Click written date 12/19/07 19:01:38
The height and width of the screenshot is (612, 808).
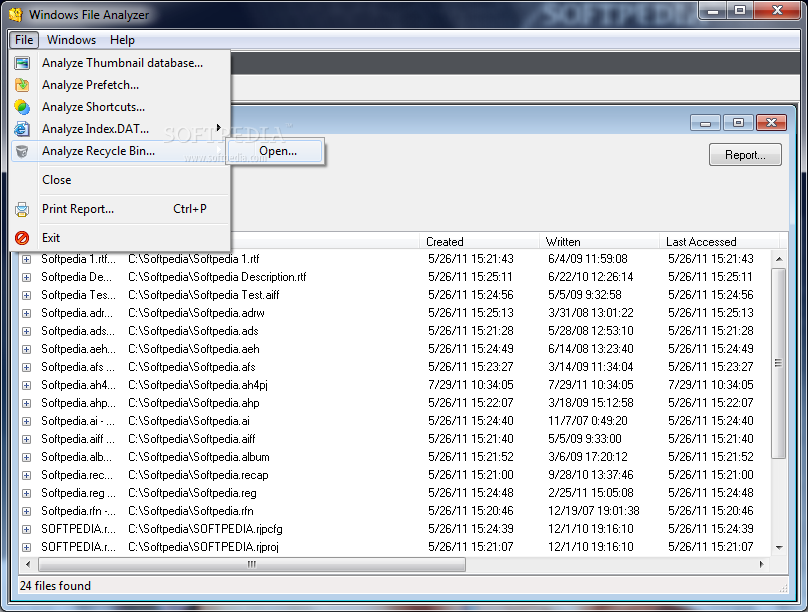coord(594,511)
